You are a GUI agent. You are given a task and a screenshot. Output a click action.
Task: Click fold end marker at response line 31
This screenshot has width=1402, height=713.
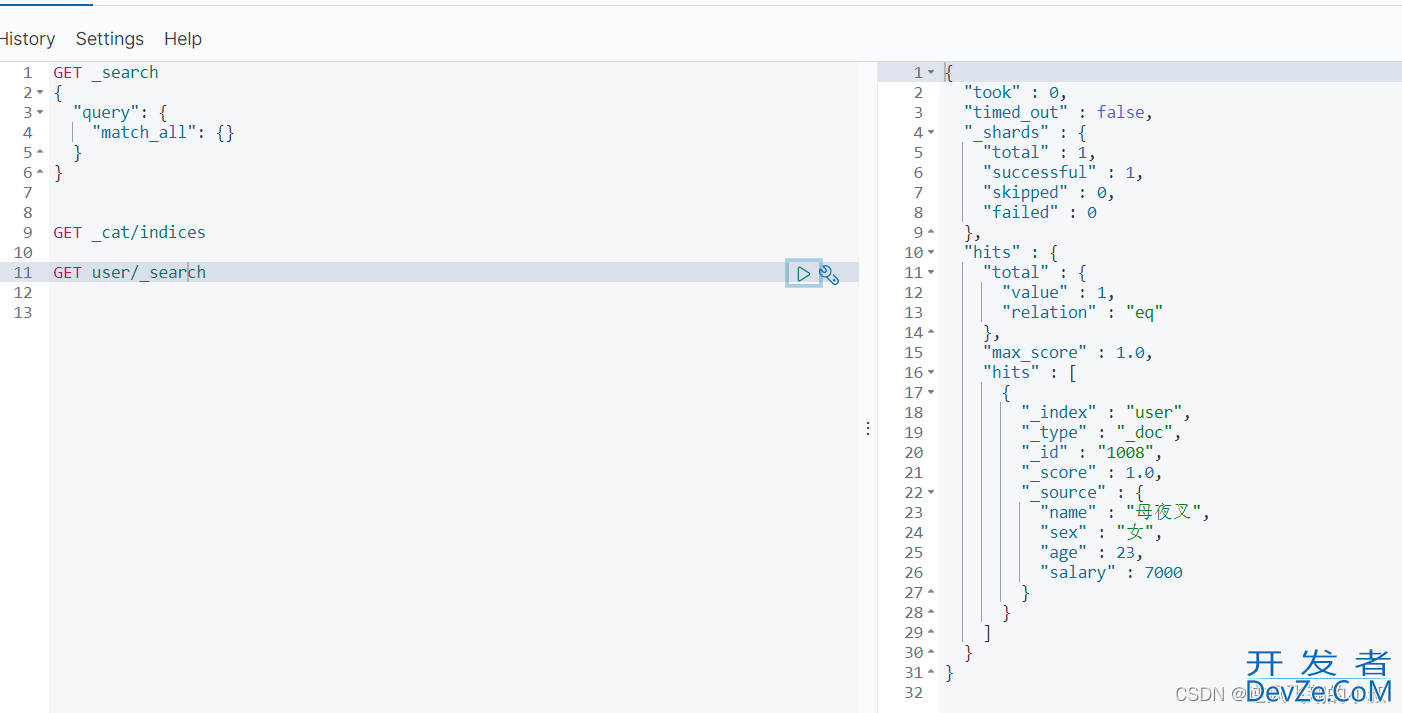click(931, 672)
